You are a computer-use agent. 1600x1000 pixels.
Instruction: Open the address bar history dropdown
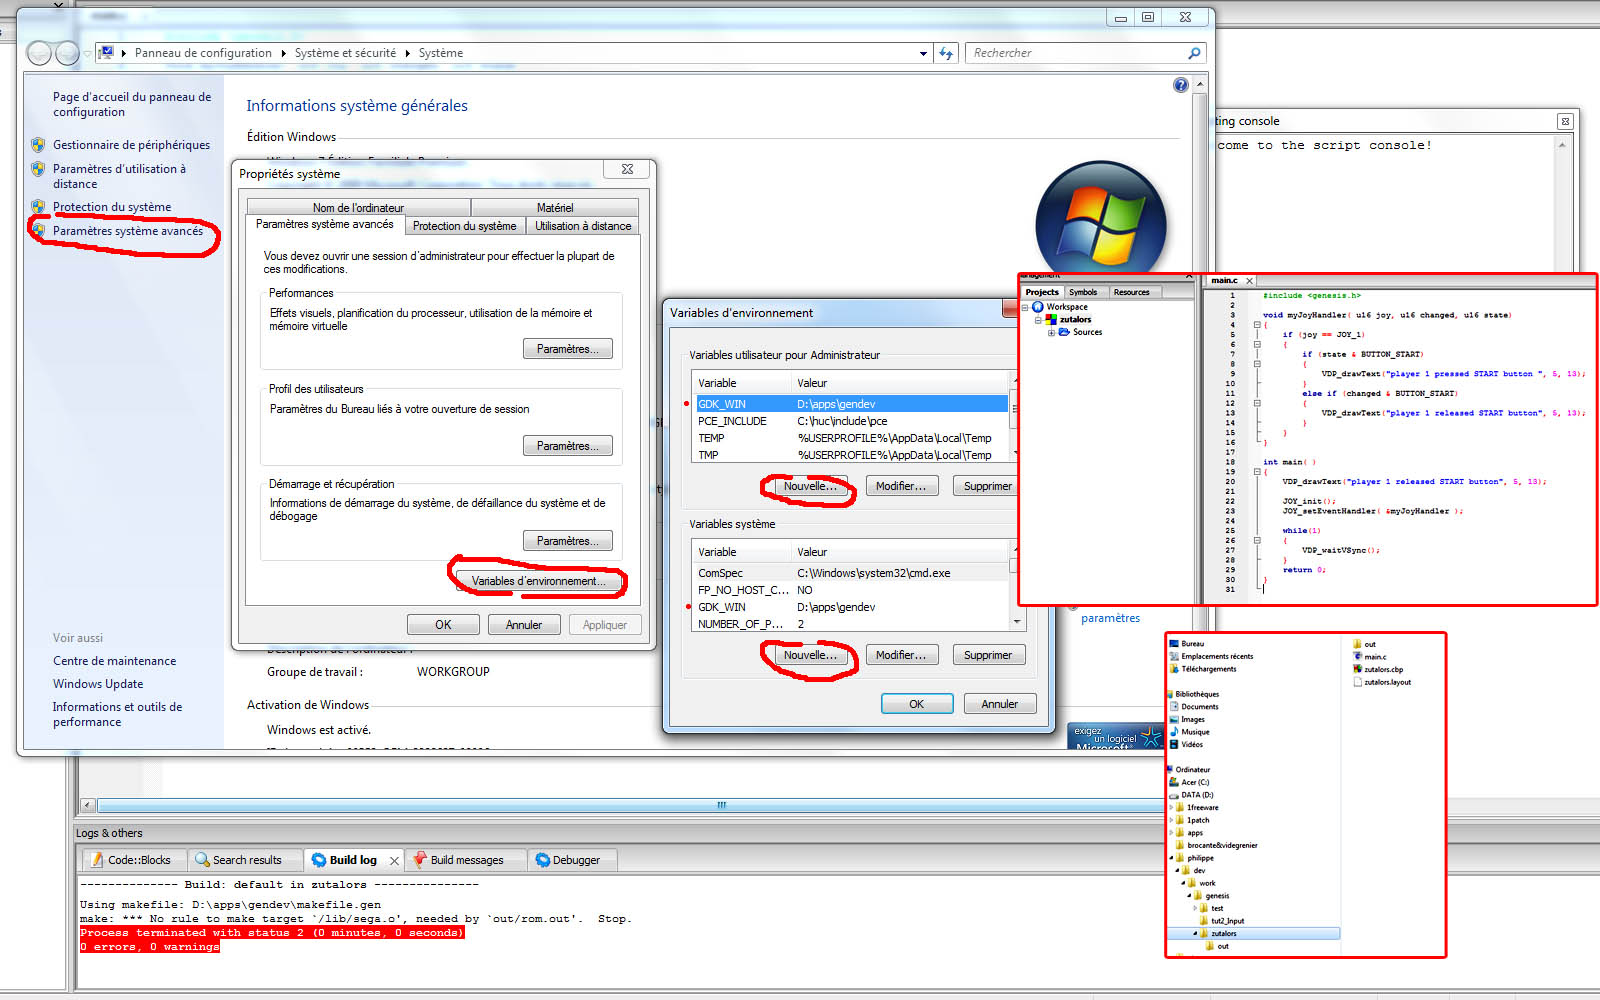[923, 53]
